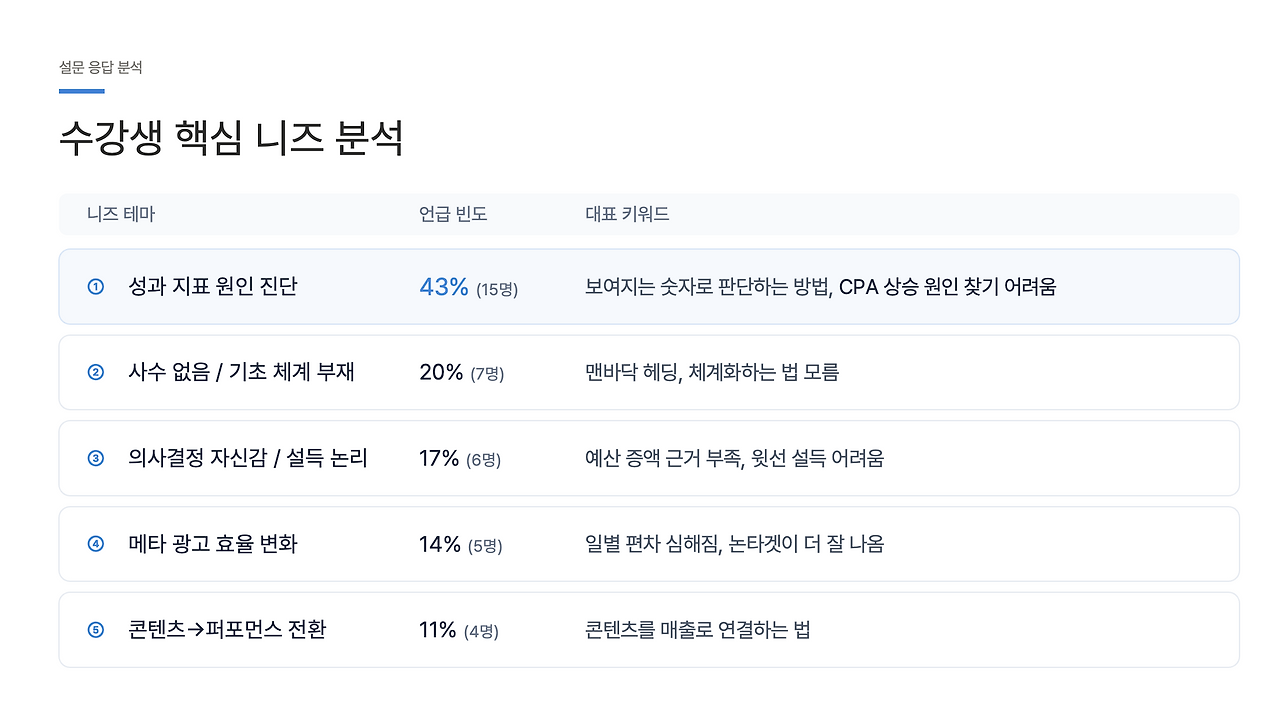The image size is (1280, 713).
Task: Click the 설문 응답 분석 label
Action: (101, 68)
